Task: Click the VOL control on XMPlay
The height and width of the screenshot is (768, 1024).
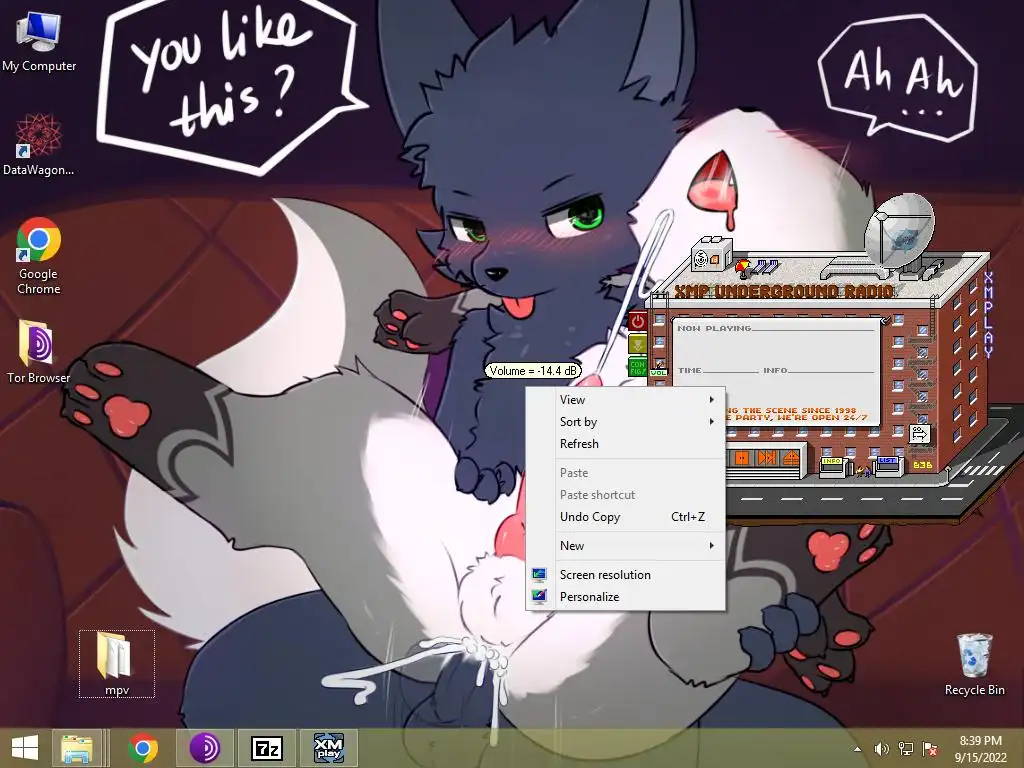Action: (658, 372)
